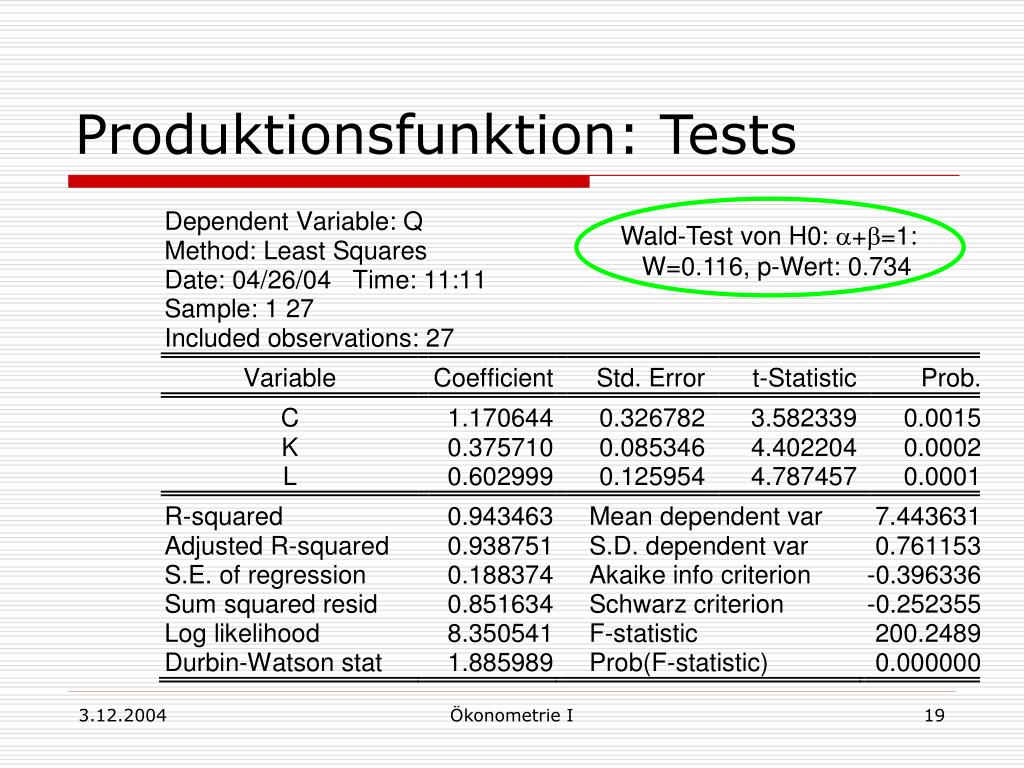Click slide number '19'
This screenshot has height=768, width=1024.
pos(935,716)
